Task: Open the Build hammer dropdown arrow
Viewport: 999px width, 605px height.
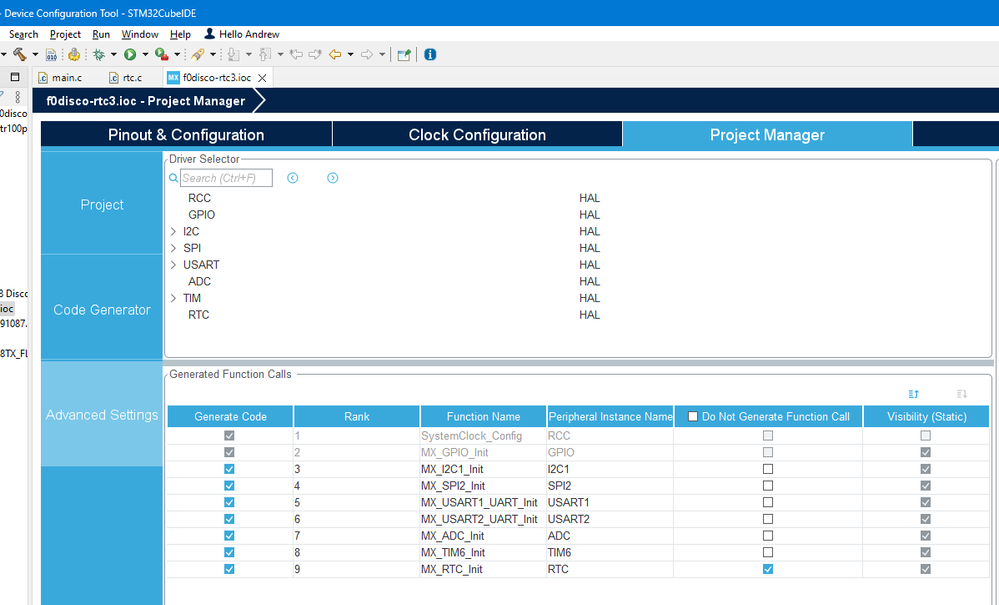Action: pos(35,55)
